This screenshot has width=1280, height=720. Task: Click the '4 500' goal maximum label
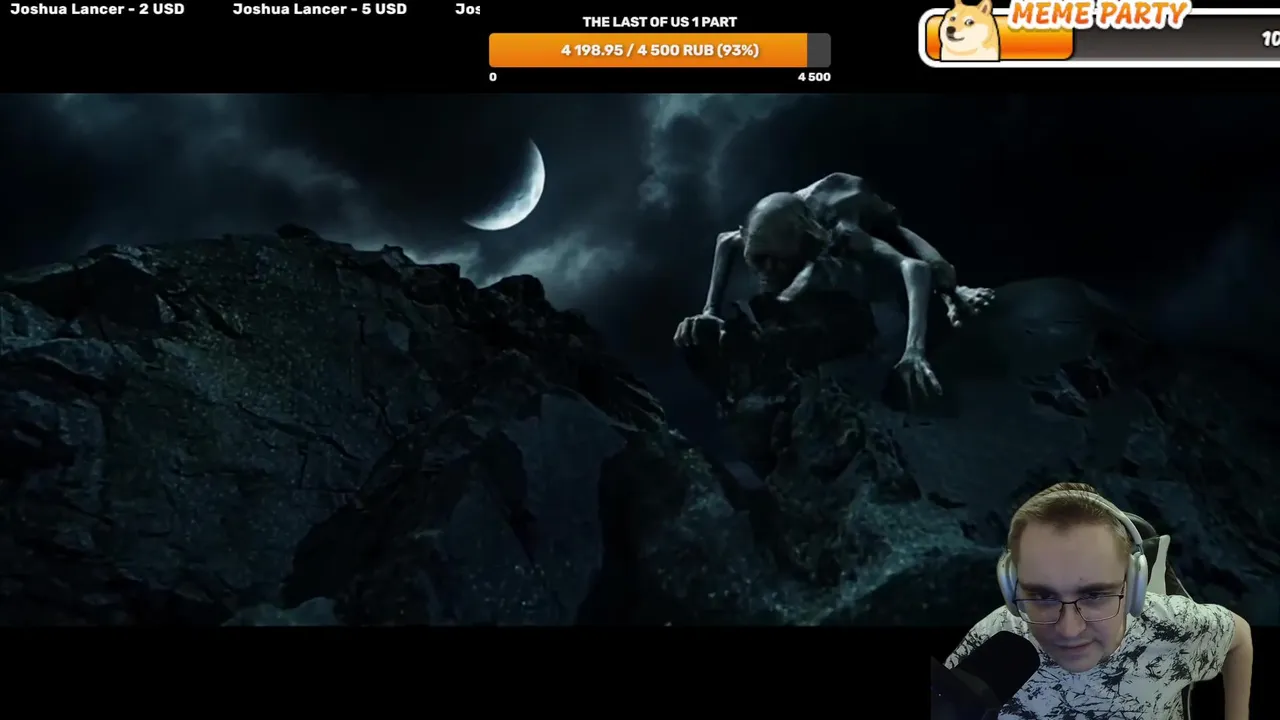(813, 77)
